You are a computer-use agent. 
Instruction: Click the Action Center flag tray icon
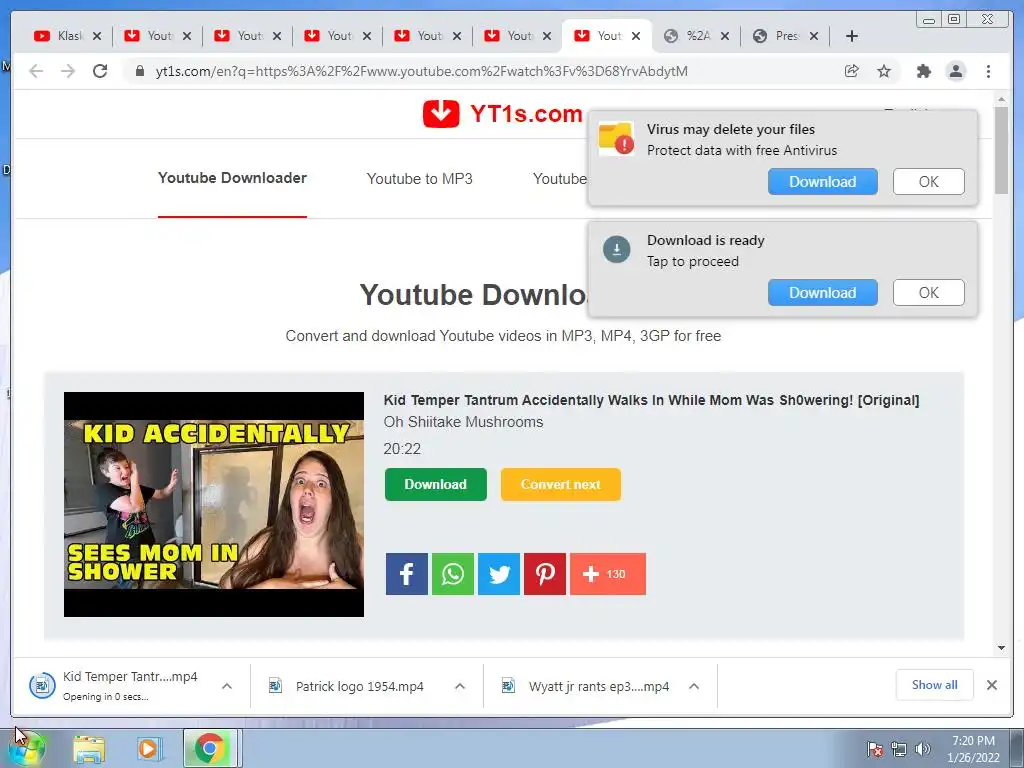(874, 749)
